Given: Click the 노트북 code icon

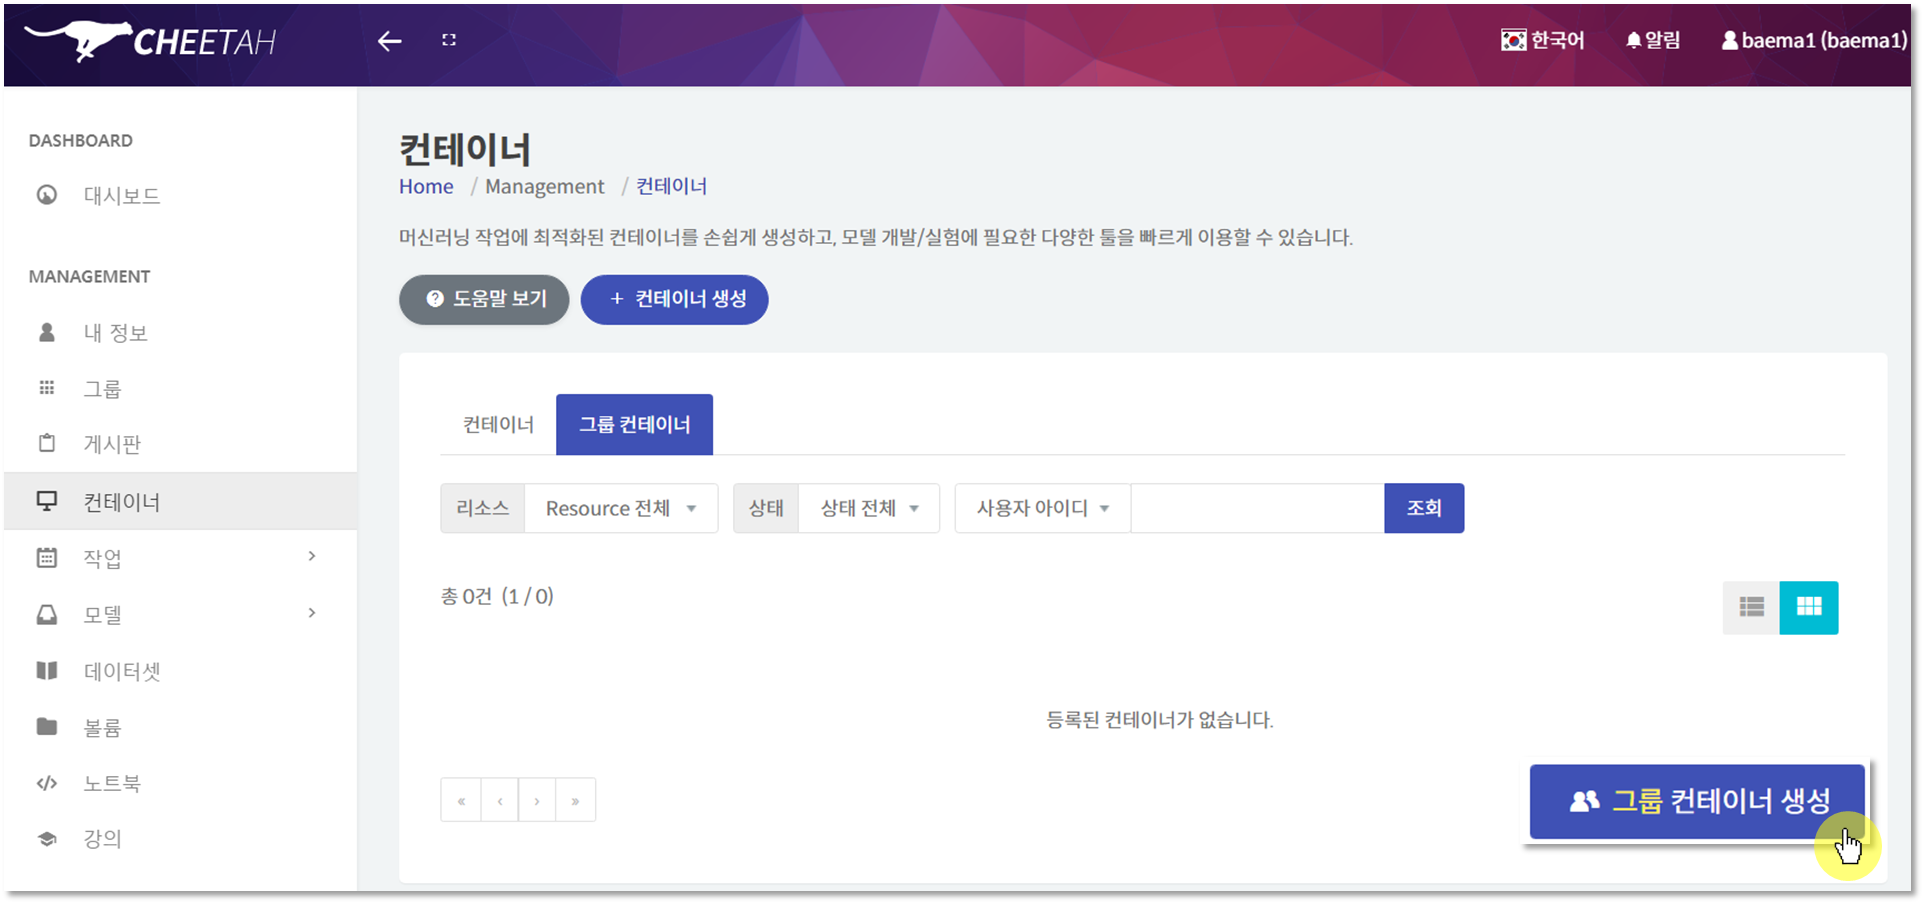Looking at the screenshot, I should (47, 783).
